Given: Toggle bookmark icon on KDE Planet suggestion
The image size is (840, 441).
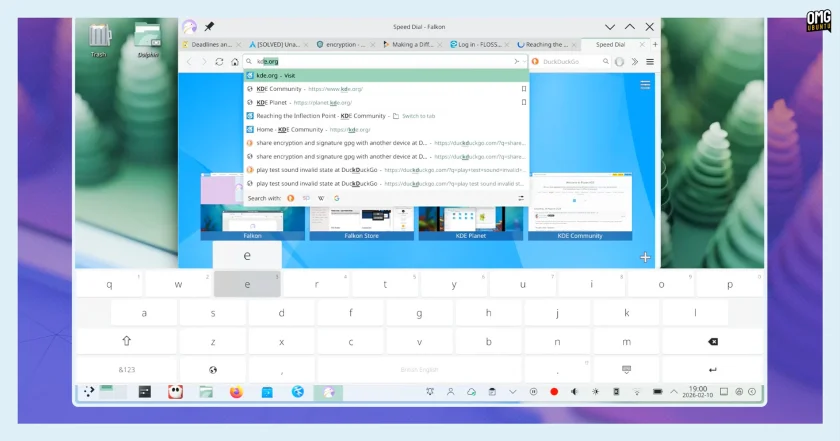Looking at the screenshot, I should tap(524, 102).
